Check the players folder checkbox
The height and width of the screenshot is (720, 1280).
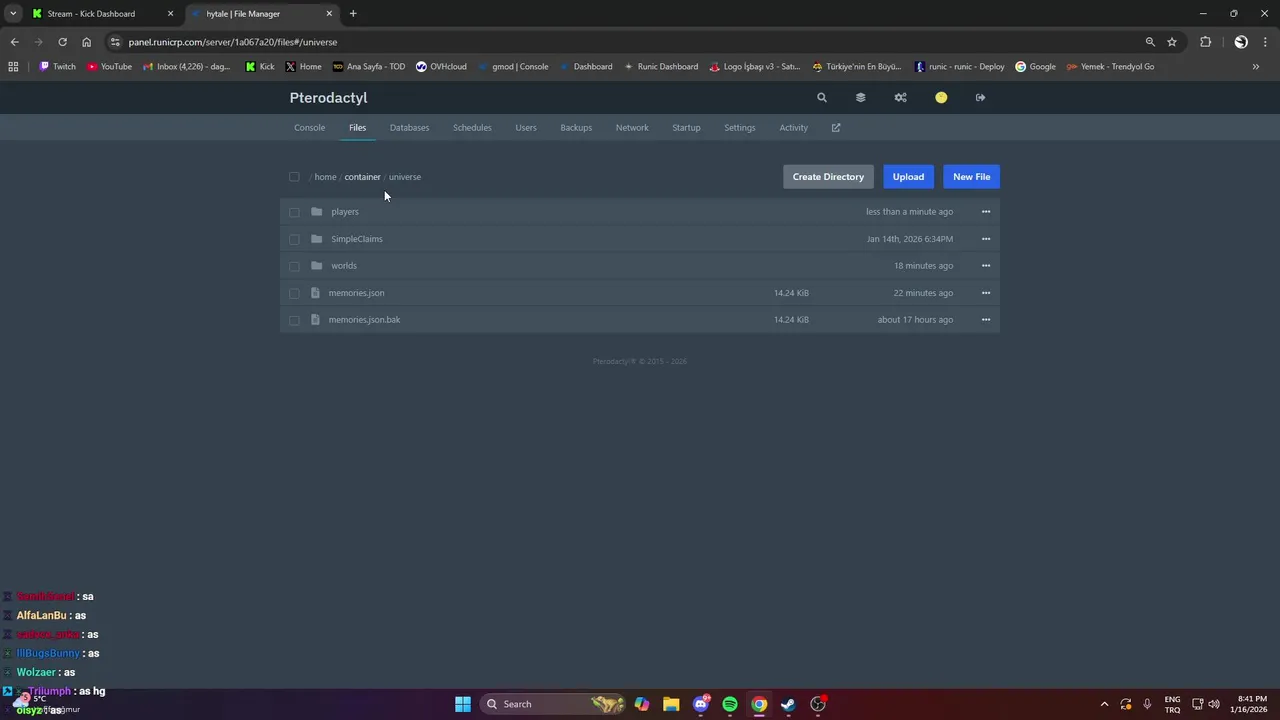tap(294, 212)
